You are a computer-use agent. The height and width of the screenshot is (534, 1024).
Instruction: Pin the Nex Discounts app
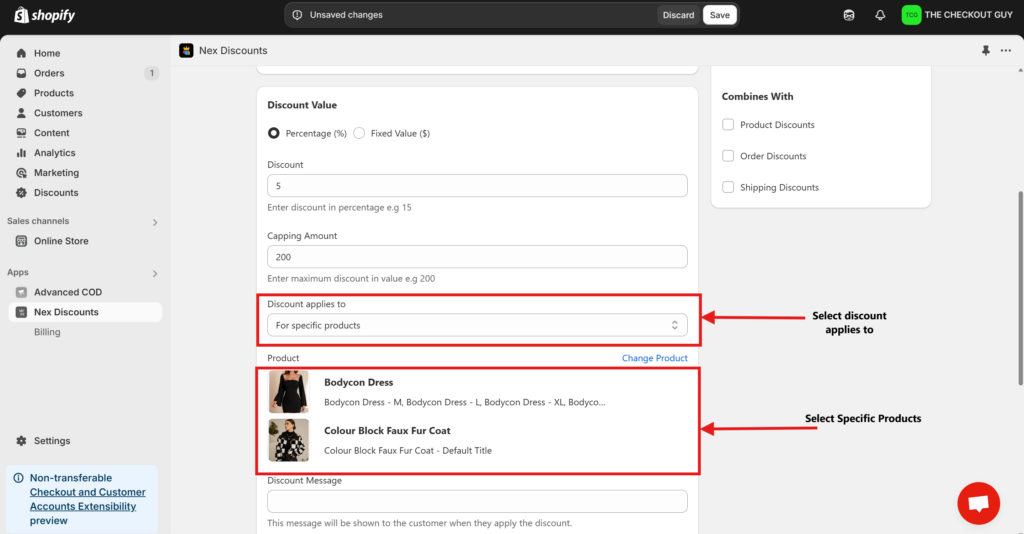pyautogui.click(x=985, y=51)
